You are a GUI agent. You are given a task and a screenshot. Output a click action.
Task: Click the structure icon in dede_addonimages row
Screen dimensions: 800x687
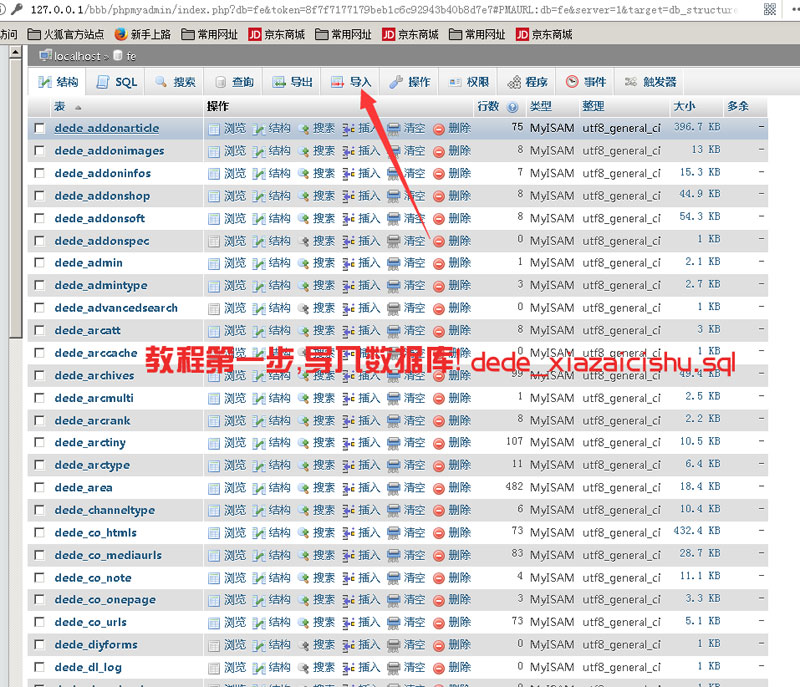click(x=258, y=151)
